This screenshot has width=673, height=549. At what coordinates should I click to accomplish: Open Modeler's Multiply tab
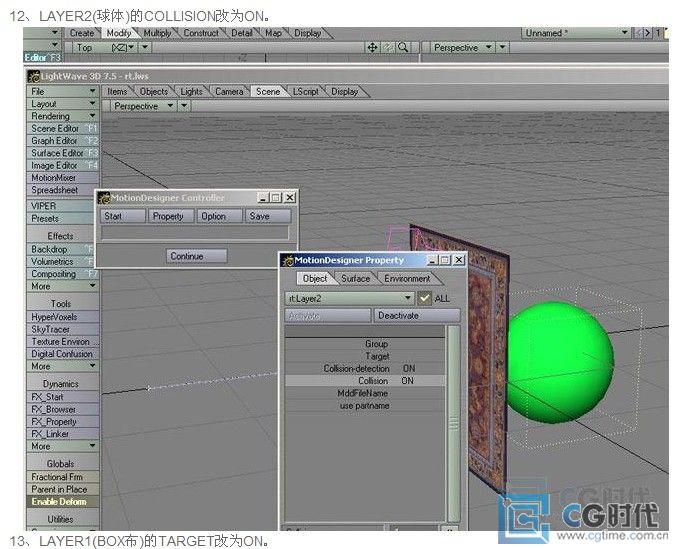coord(157,33)
